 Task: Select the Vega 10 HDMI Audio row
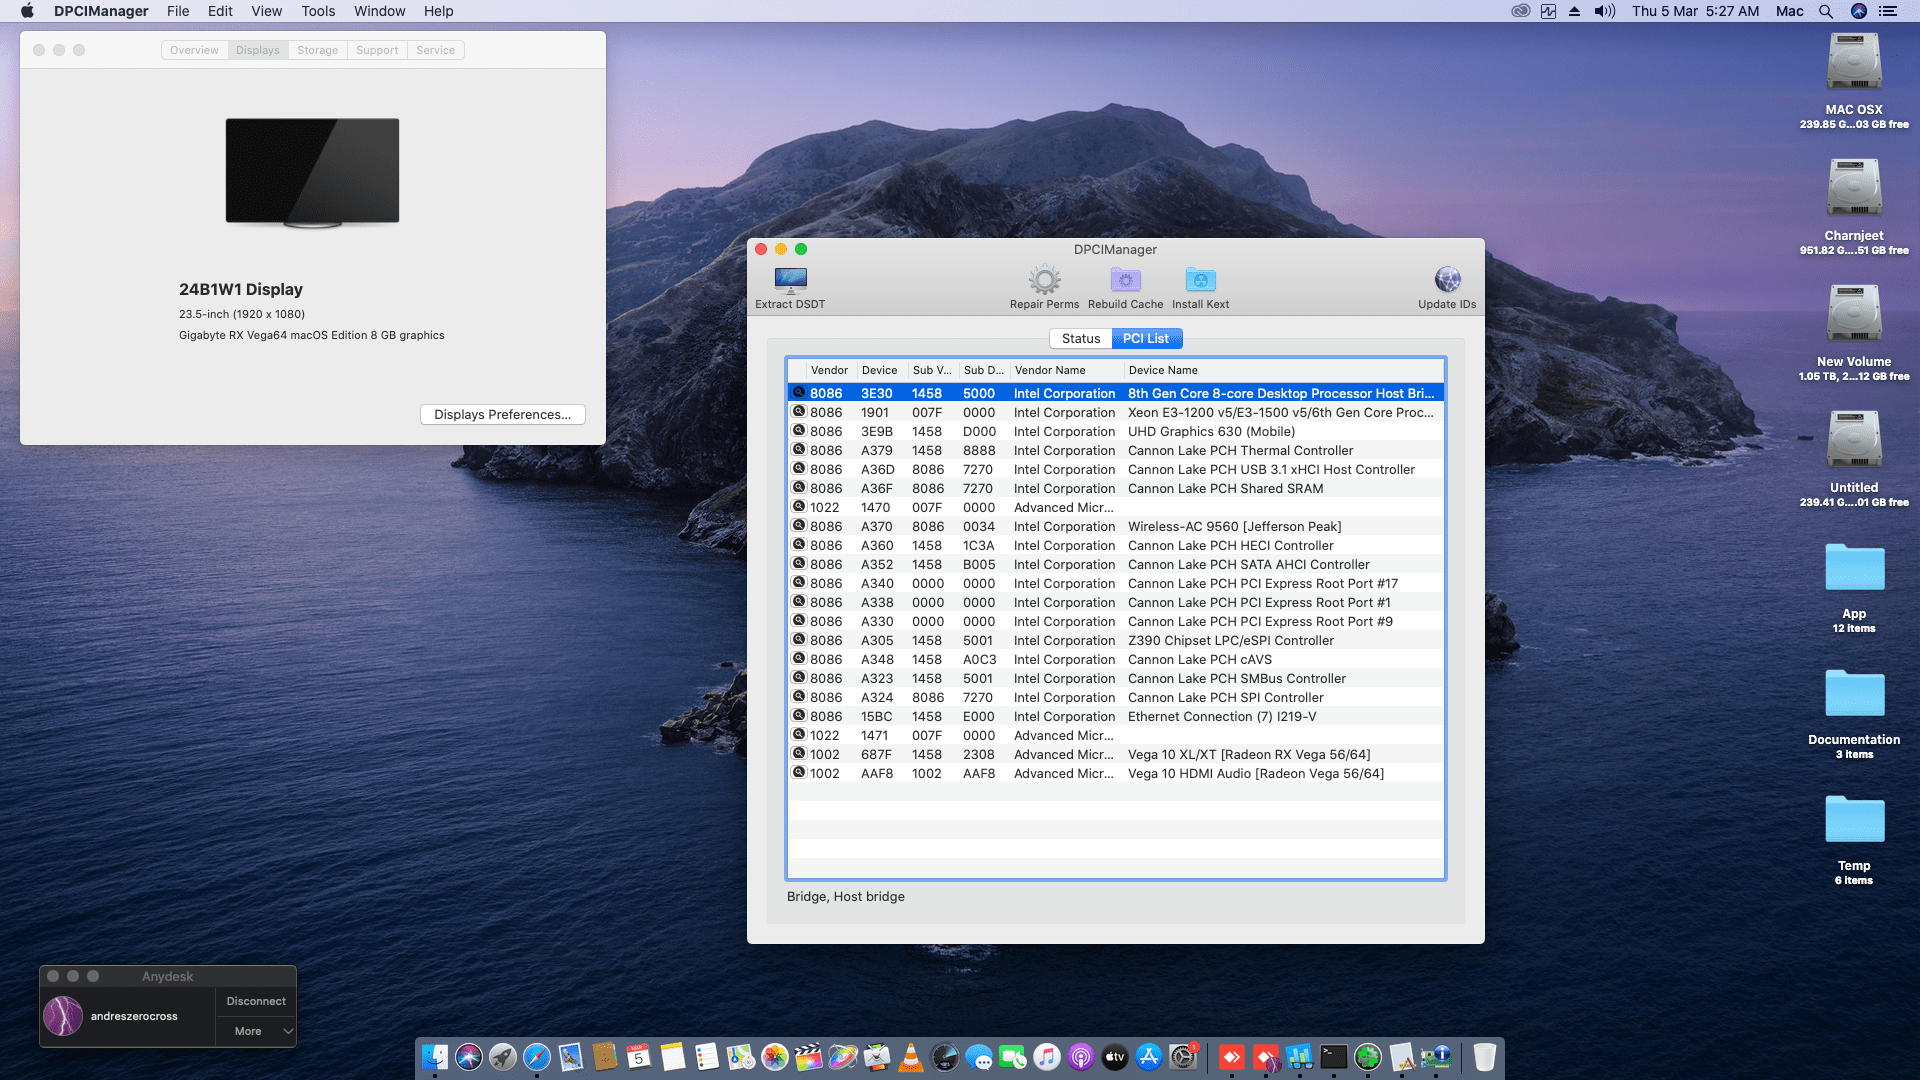[1255, 774]
